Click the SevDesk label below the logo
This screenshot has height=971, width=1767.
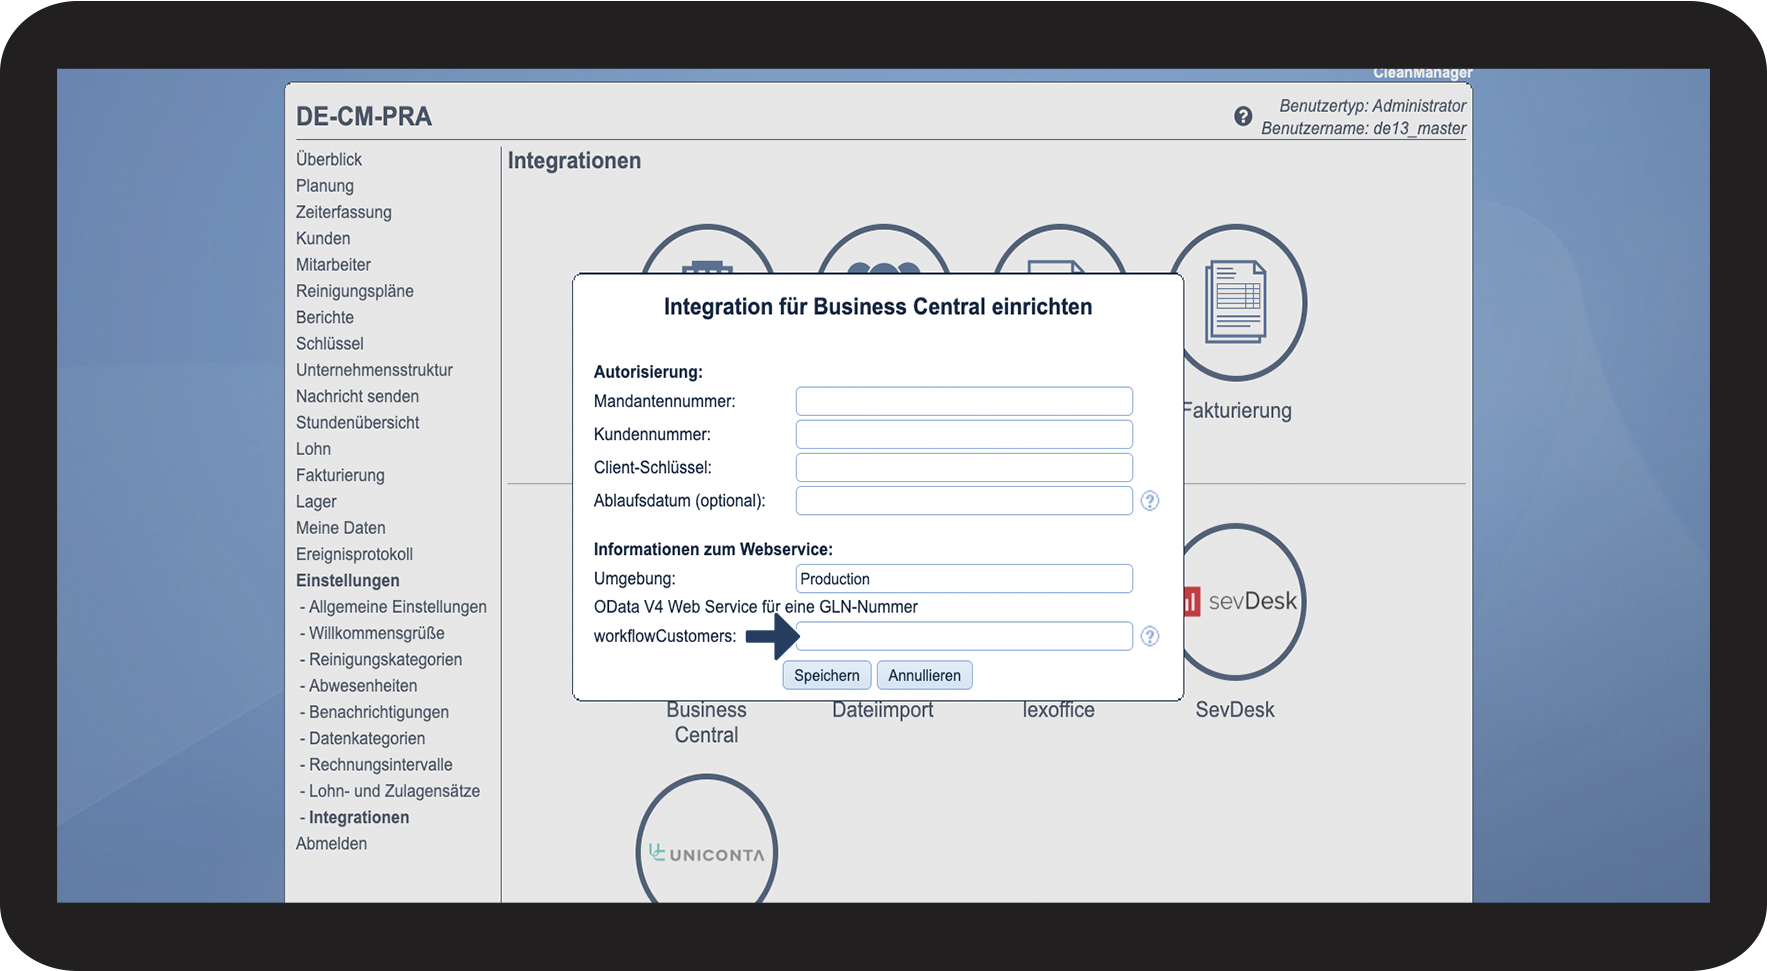pyautogui.click(x=1235, y=710)
